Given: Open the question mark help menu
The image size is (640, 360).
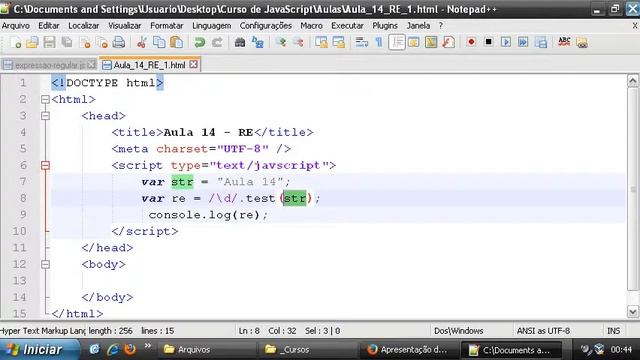Looking at the screenshot, I should [441, 26].
